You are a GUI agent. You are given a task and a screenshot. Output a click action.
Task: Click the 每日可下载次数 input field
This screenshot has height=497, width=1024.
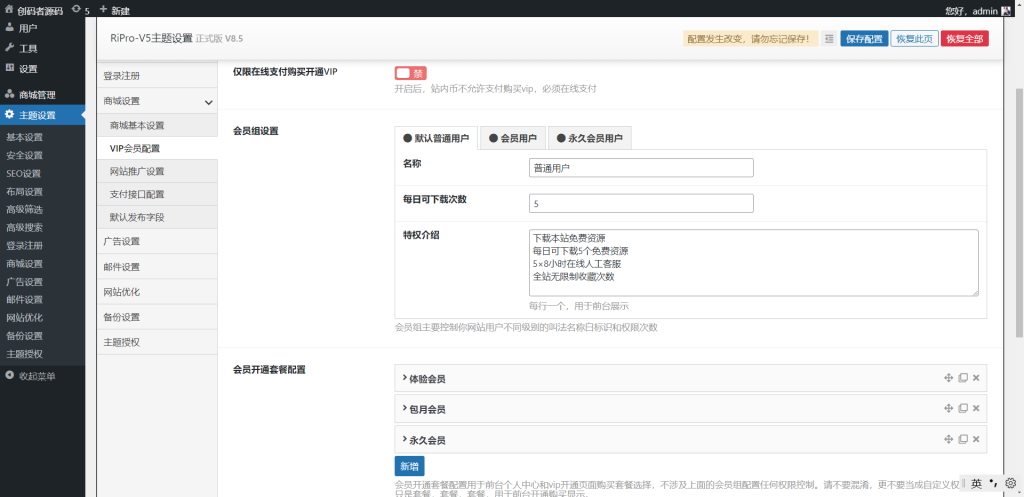coord(640,204)
